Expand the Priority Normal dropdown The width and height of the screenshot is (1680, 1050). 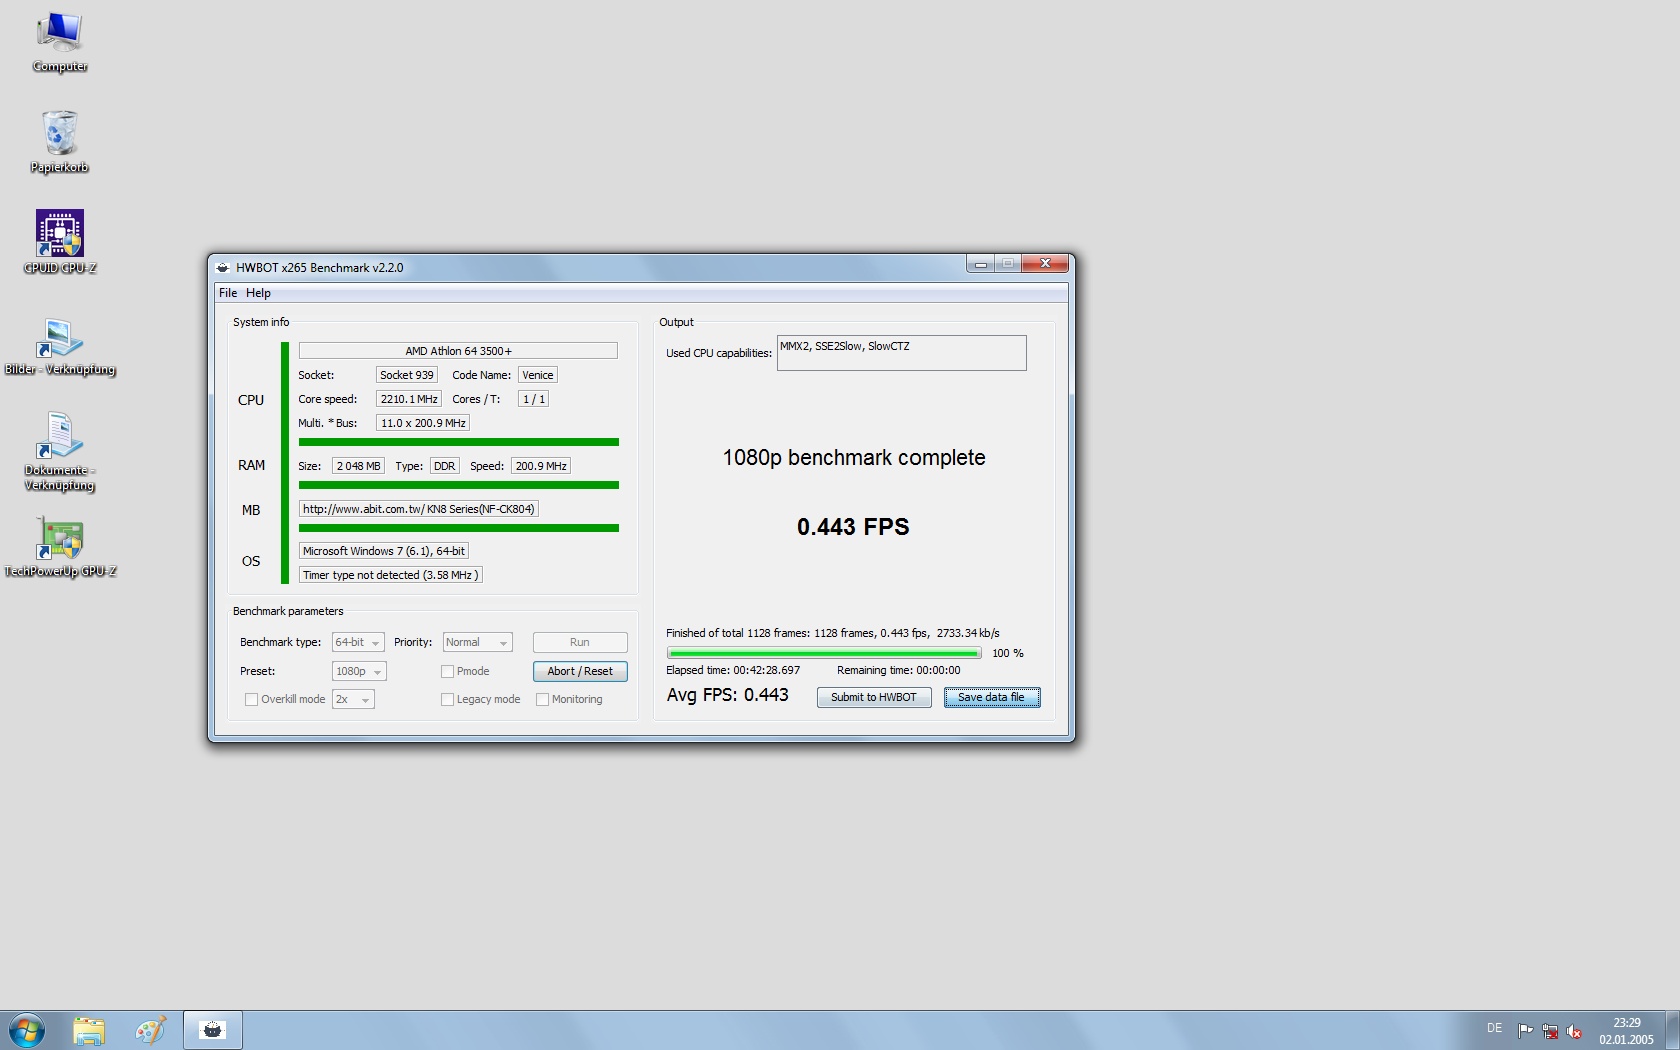pos(478,642)
